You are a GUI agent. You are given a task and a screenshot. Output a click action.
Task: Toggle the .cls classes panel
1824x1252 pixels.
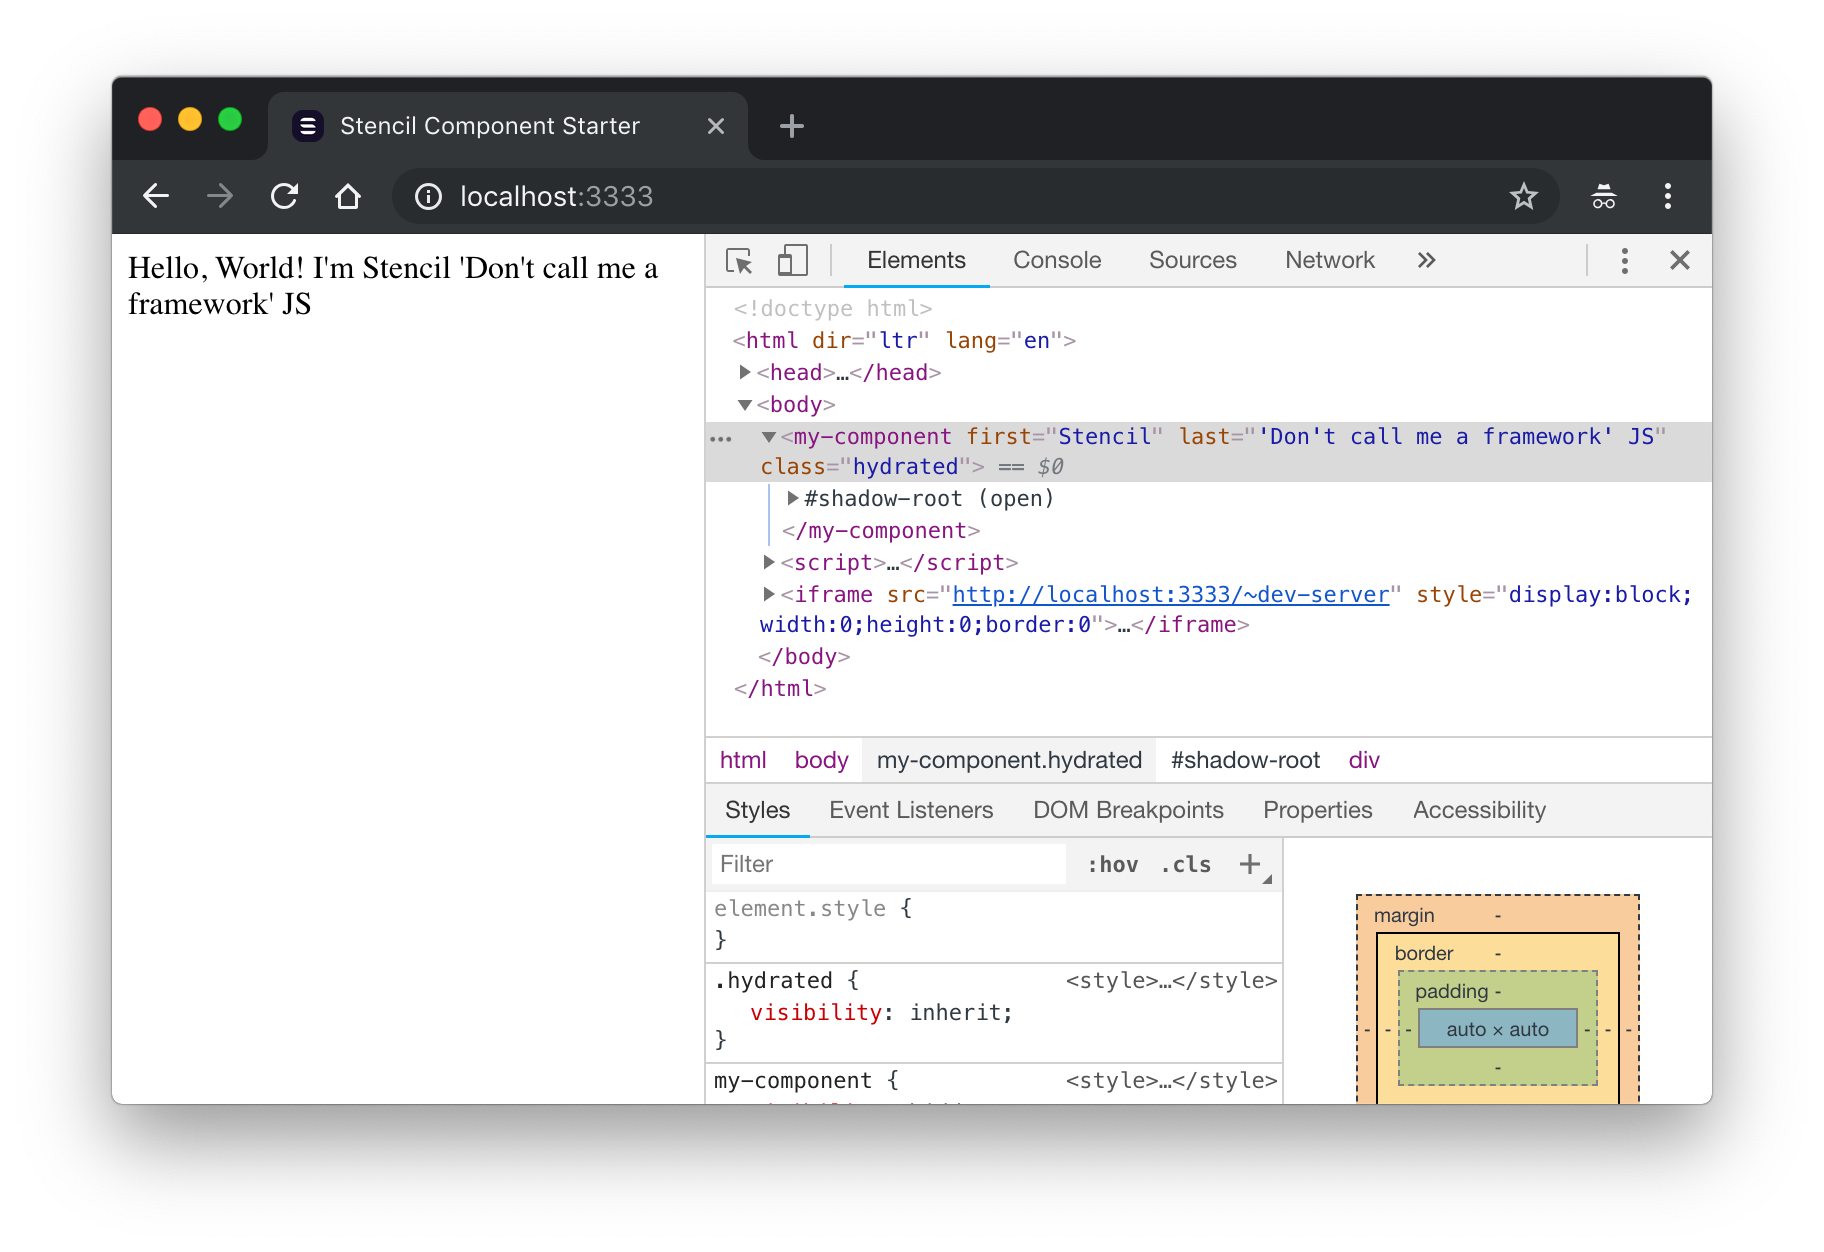click(x=1186, y=864)
